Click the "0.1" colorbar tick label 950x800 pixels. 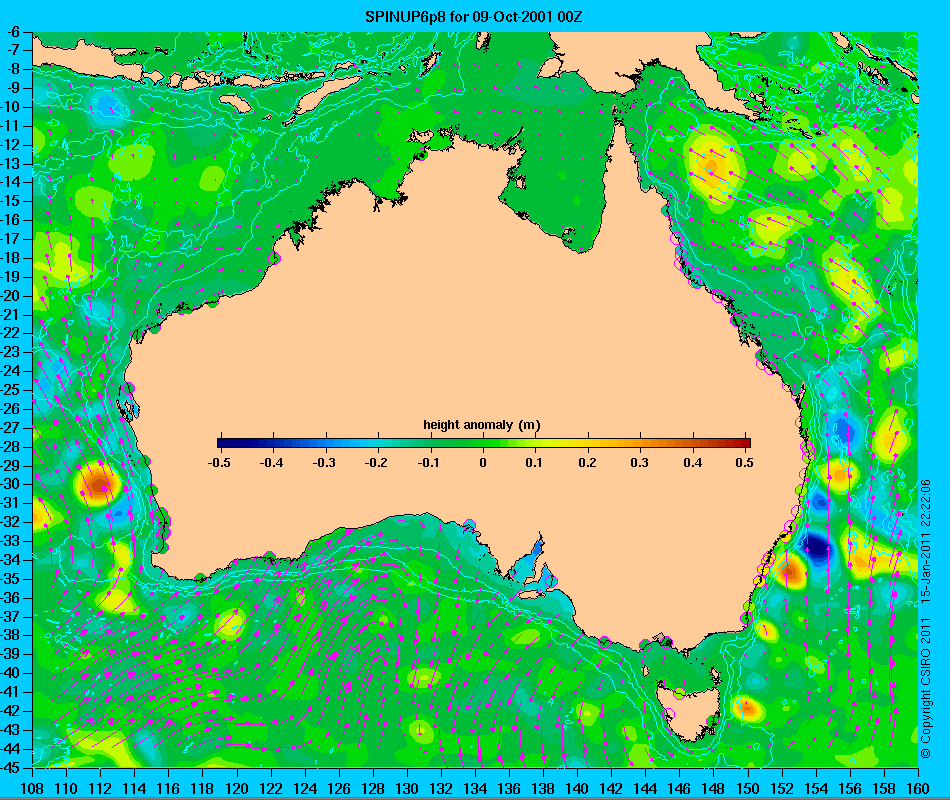point(534,462)
